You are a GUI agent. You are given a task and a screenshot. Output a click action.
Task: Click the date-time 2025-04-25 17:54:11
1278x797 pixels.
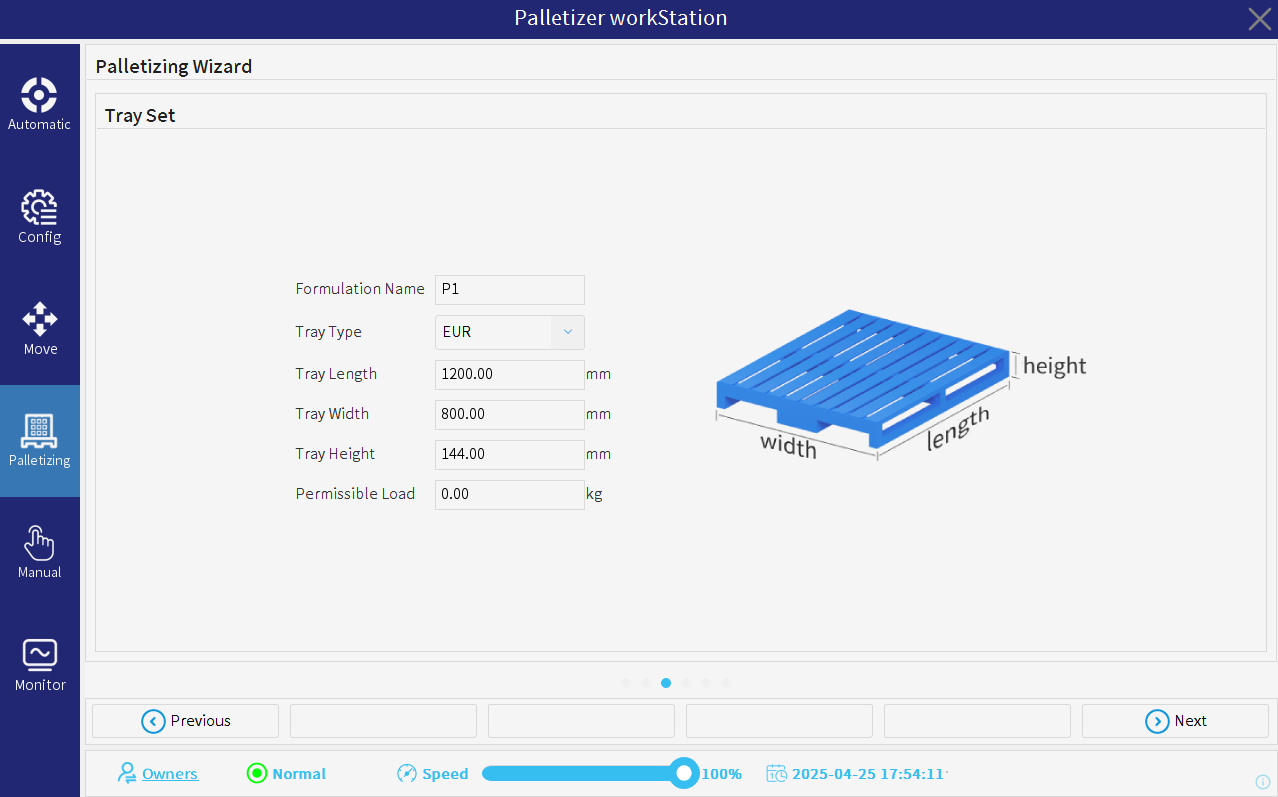869,774
